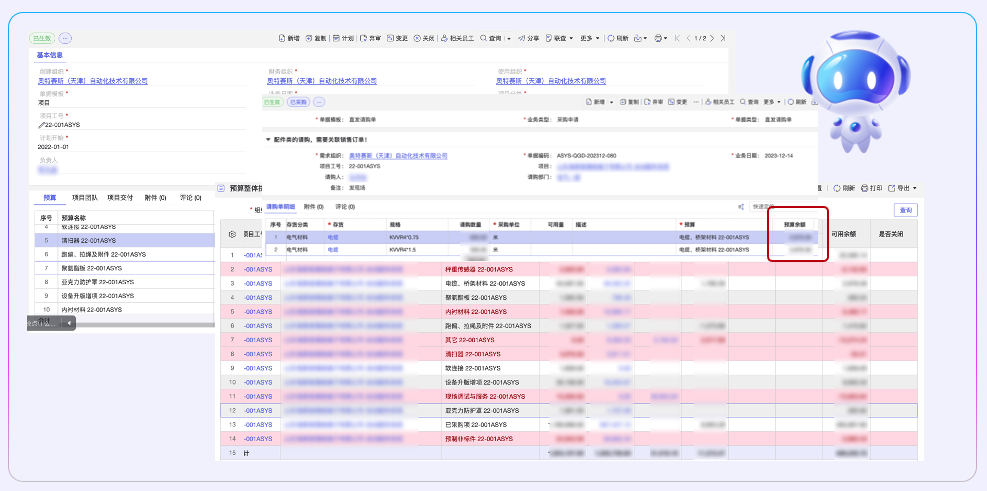Image resolution: width=987 pixels, height=491 pixels.
Task: Click the 复制 copy icon in top toolbar
Action: click(315, 38)
